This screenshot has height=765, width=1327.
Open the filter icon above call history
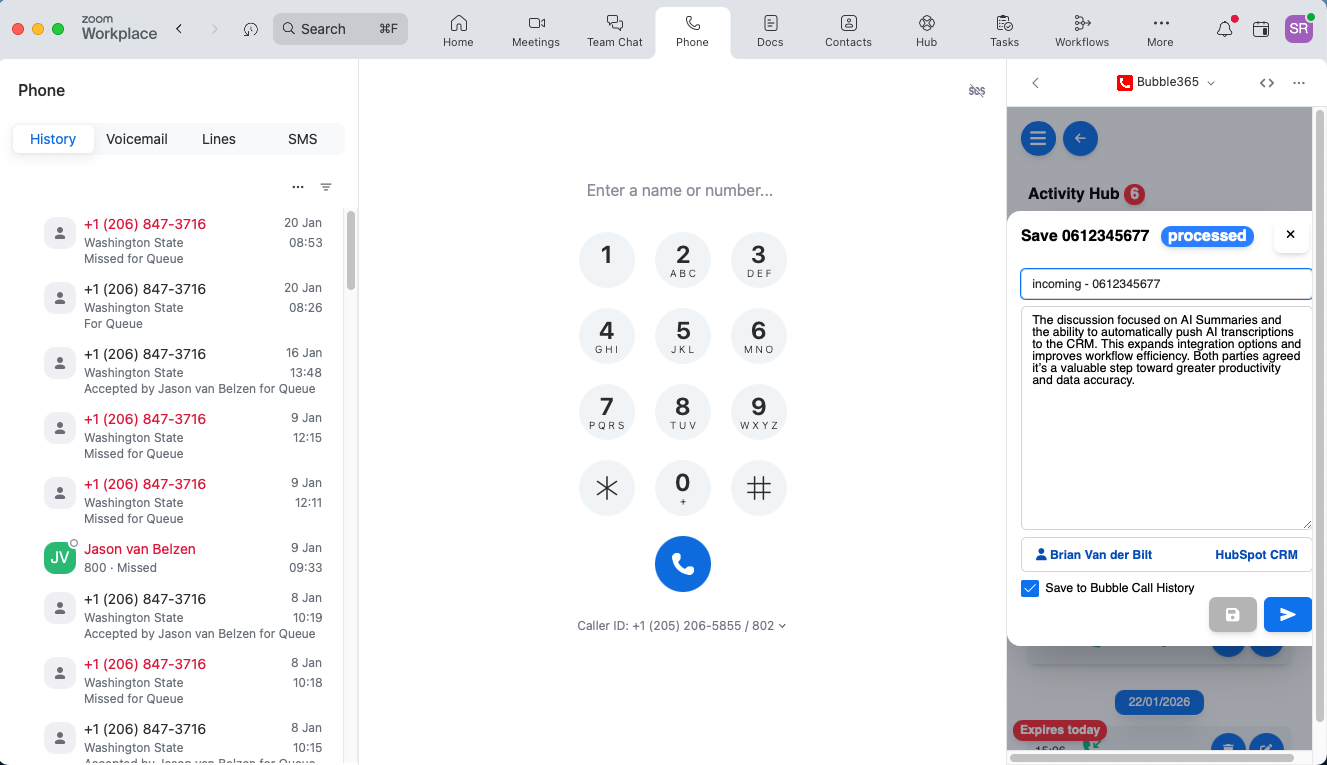[326, 187]
